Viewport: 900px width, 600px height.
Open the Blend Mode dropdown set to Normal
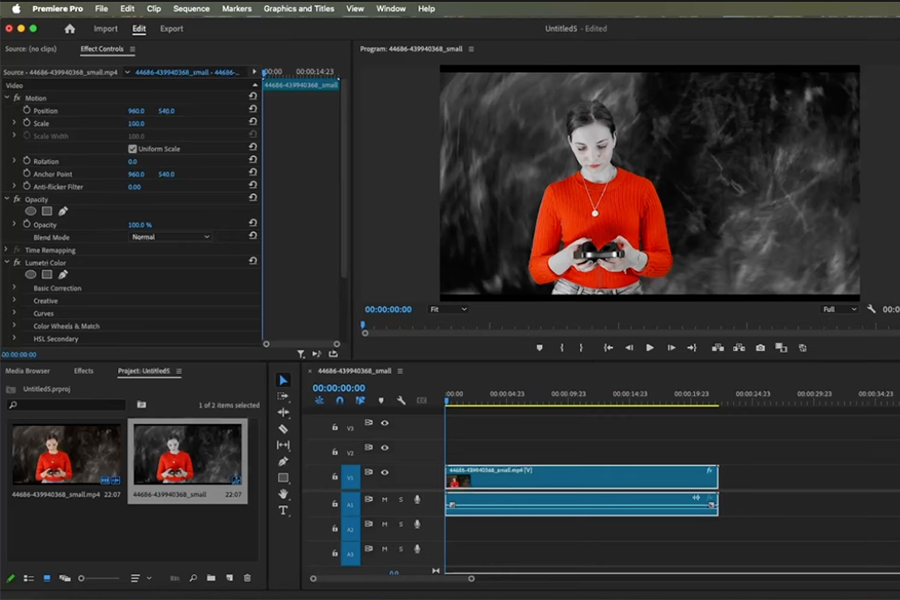(x=170, y=237)
